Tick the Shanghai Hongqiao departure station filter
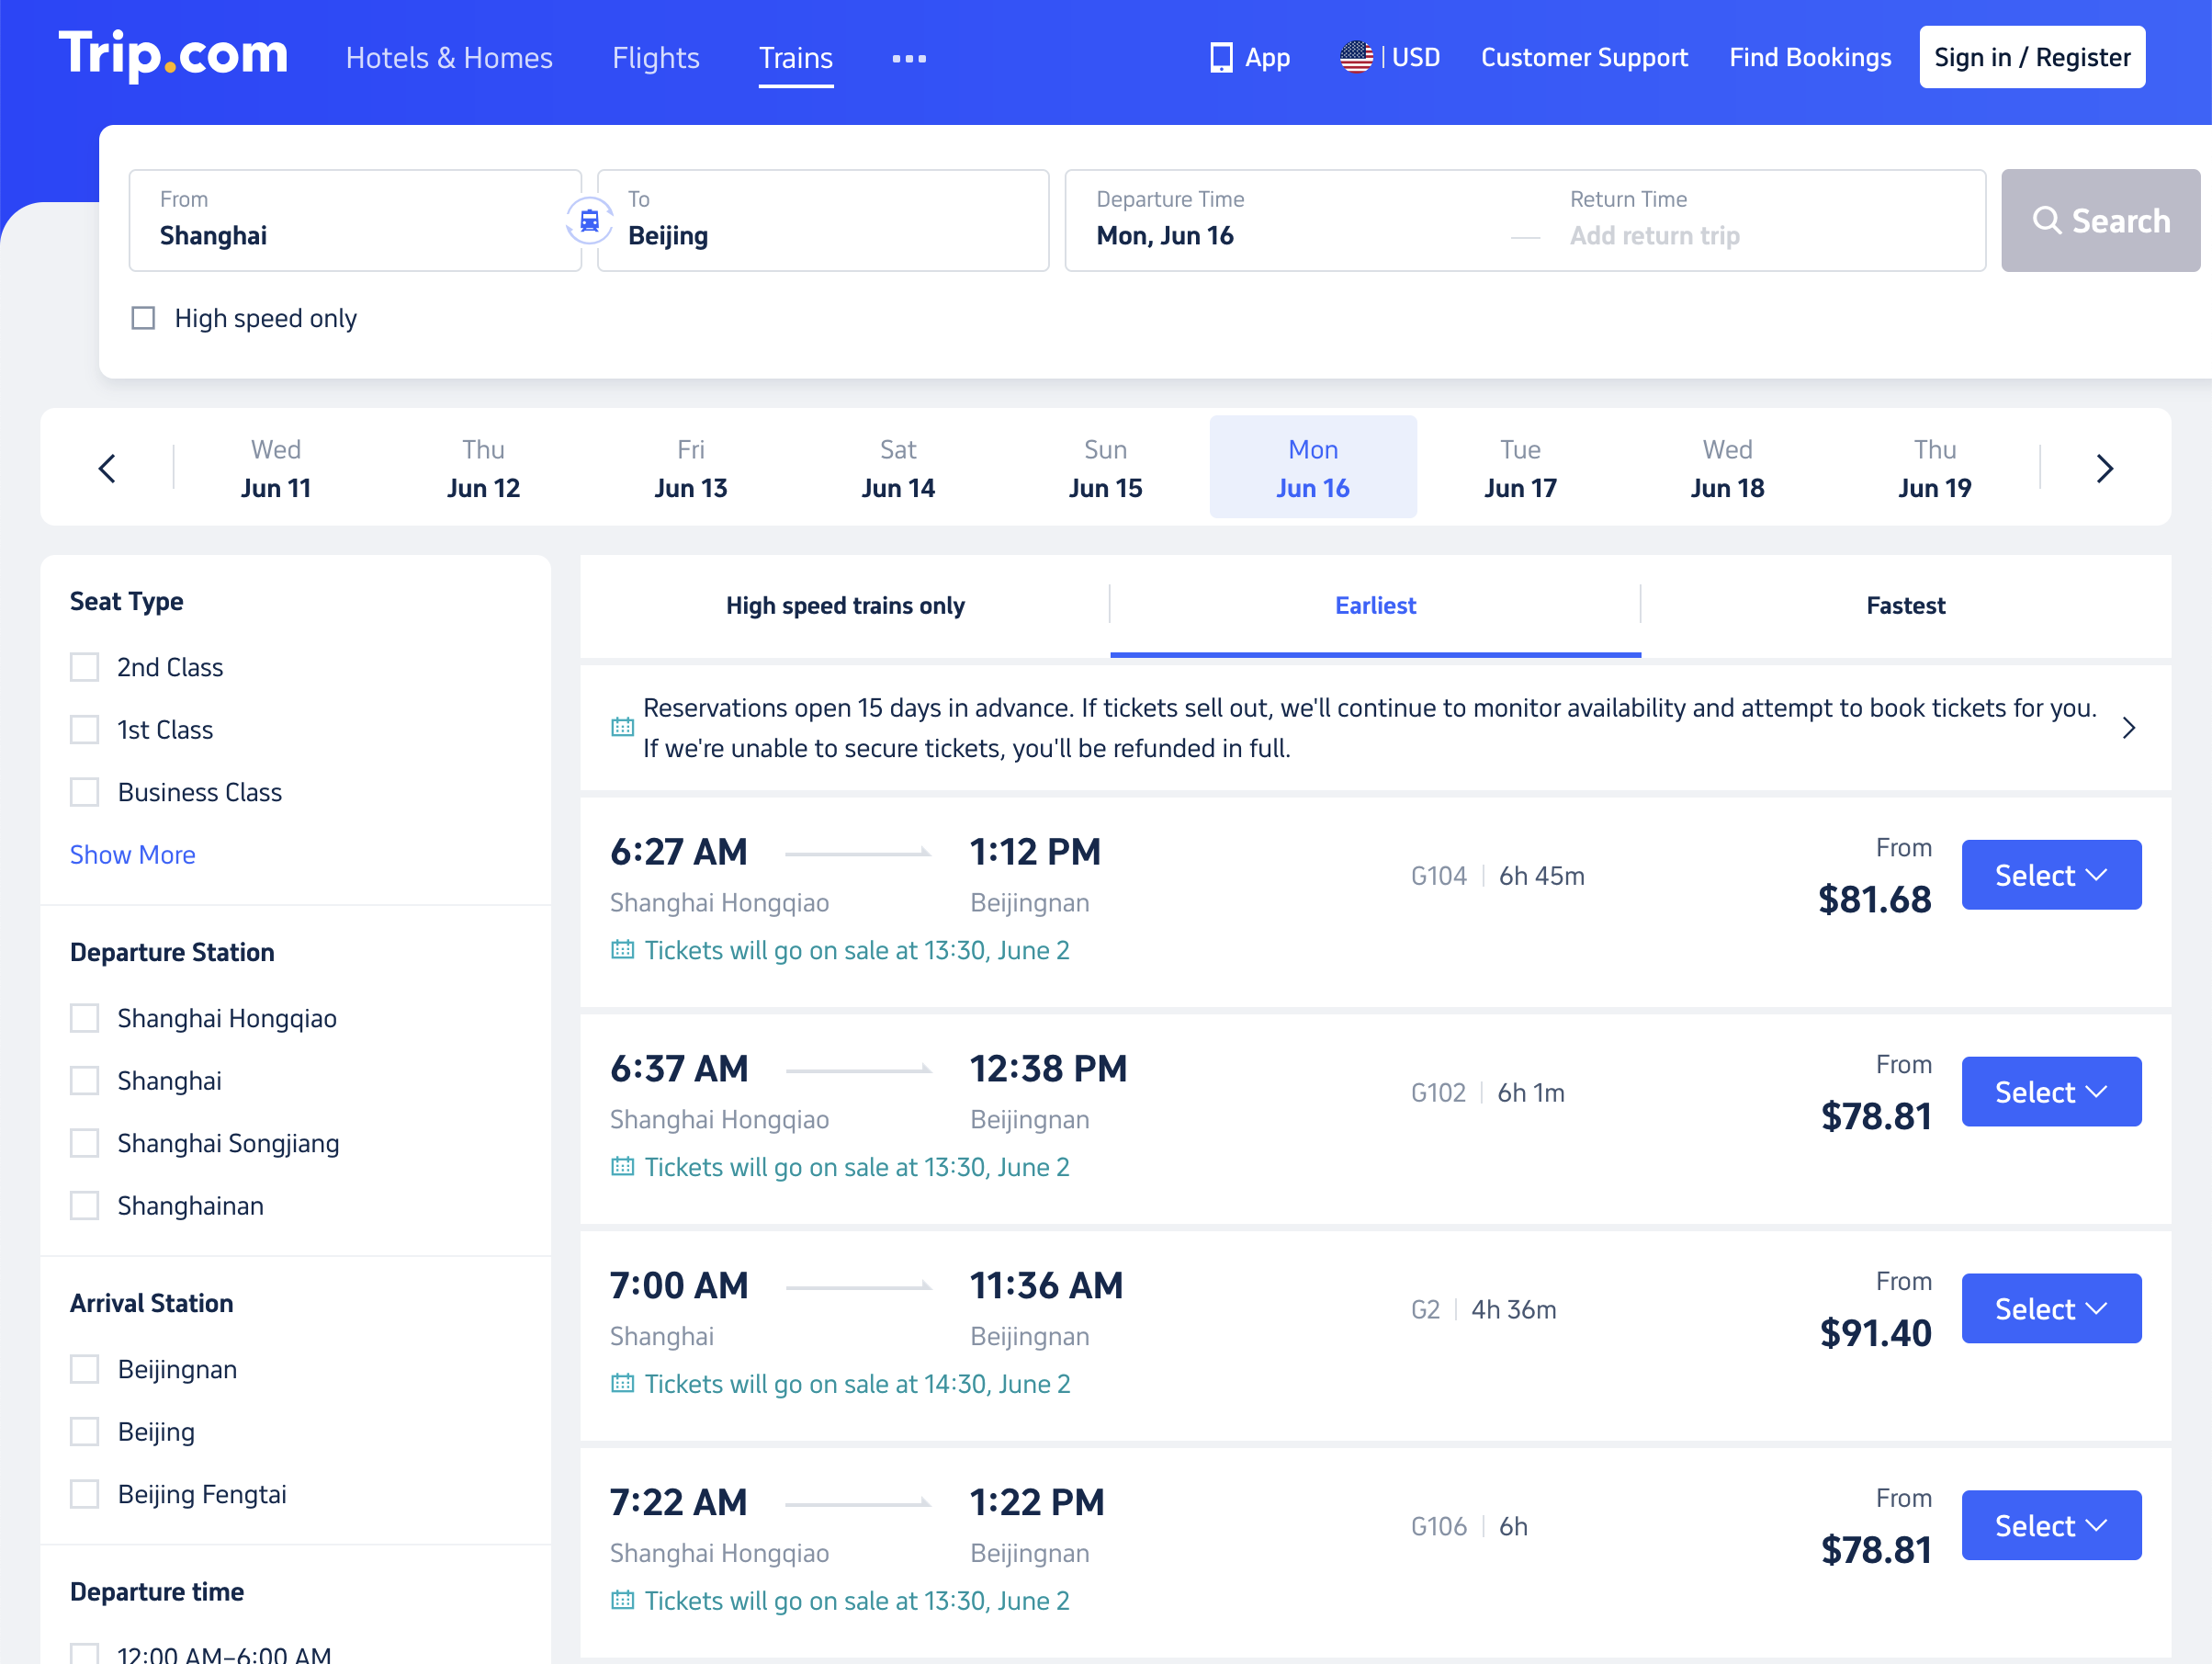This screenshot has height=1664, width=2212. click(x=85, y=1018)
